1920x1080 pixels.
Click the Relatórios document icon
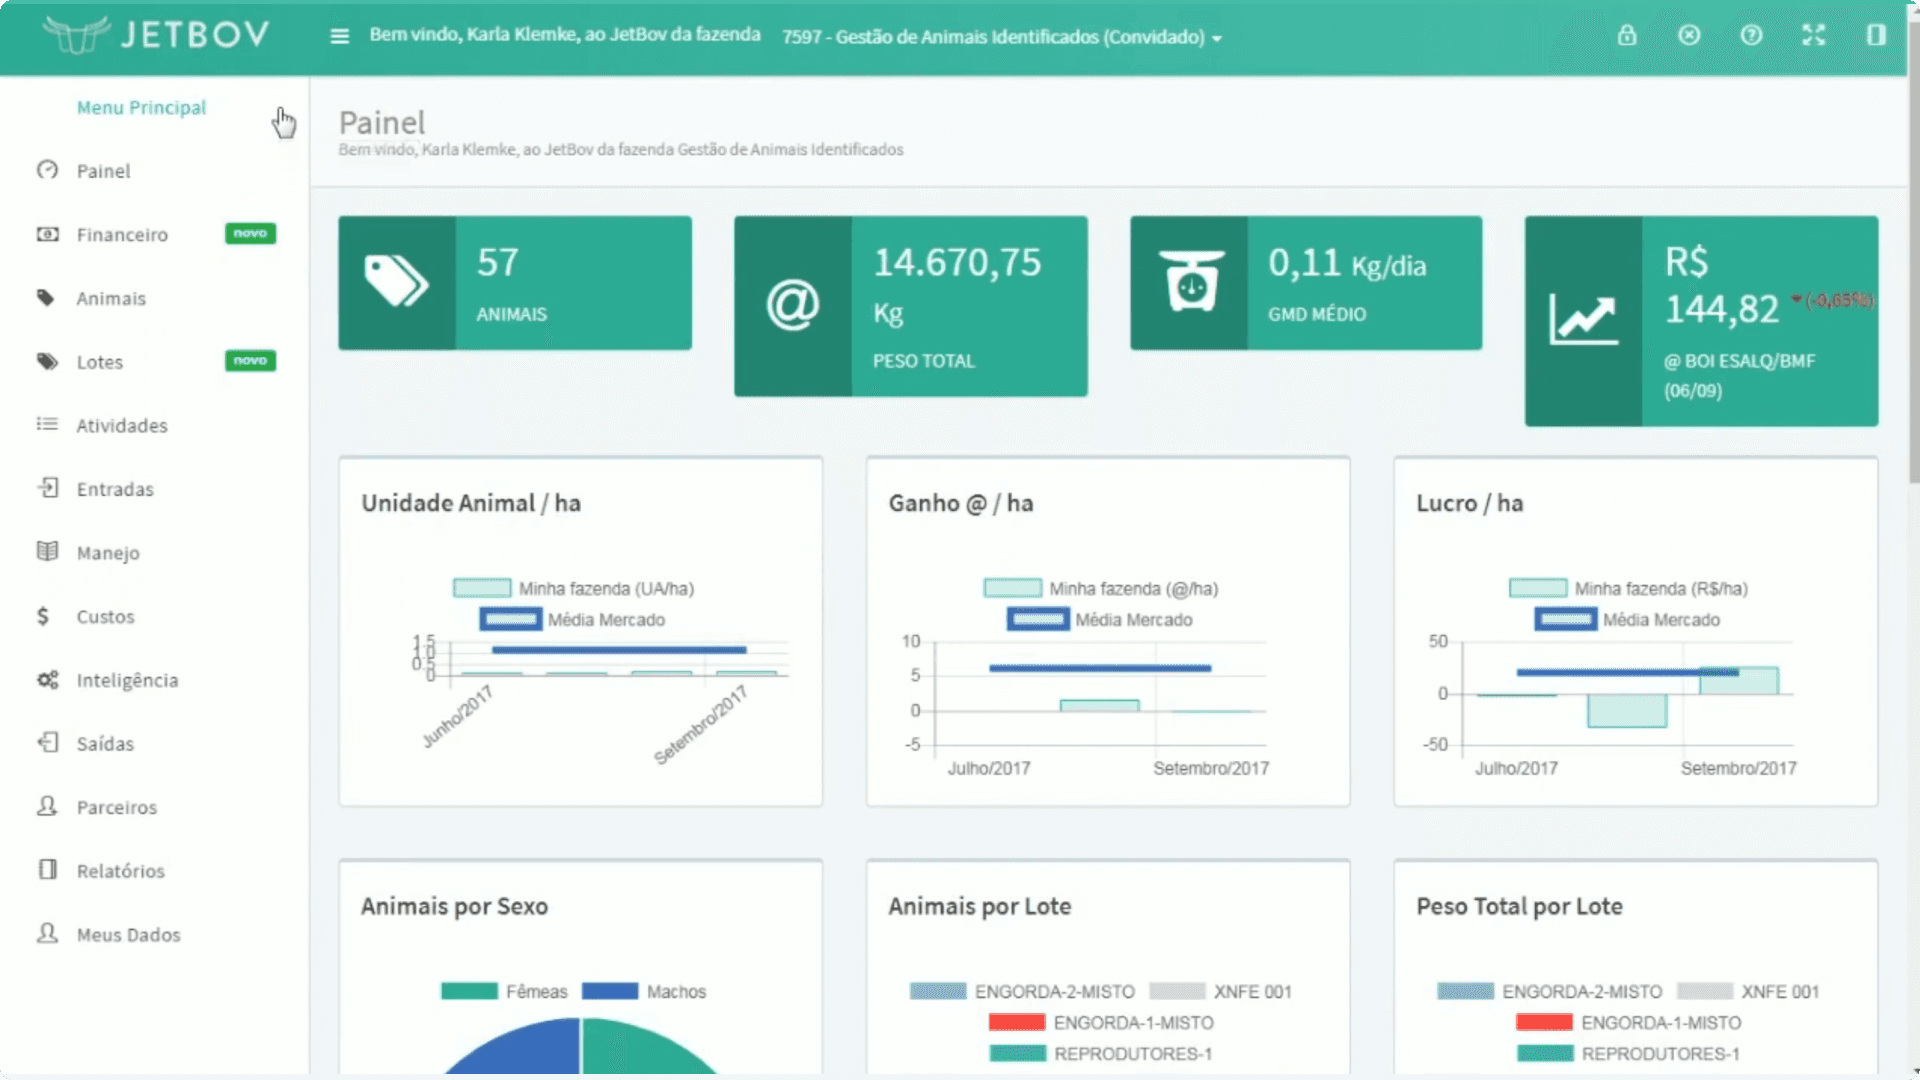[x=47, y=869]
